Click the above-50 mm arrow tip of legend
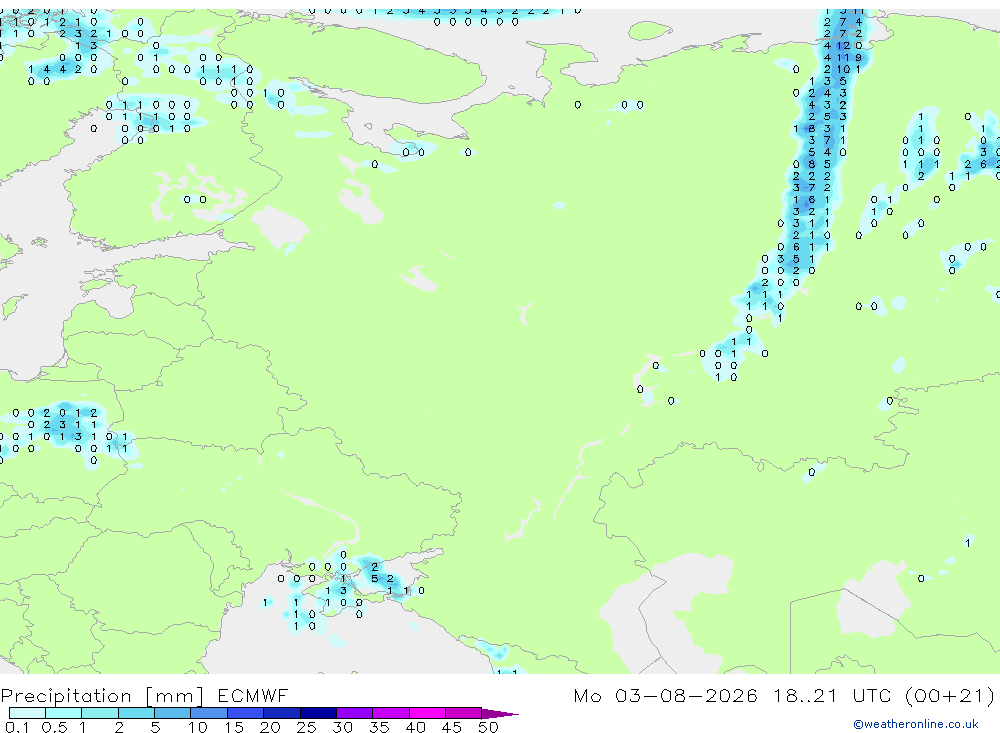The image size is (1000, 733). (499, 713)
